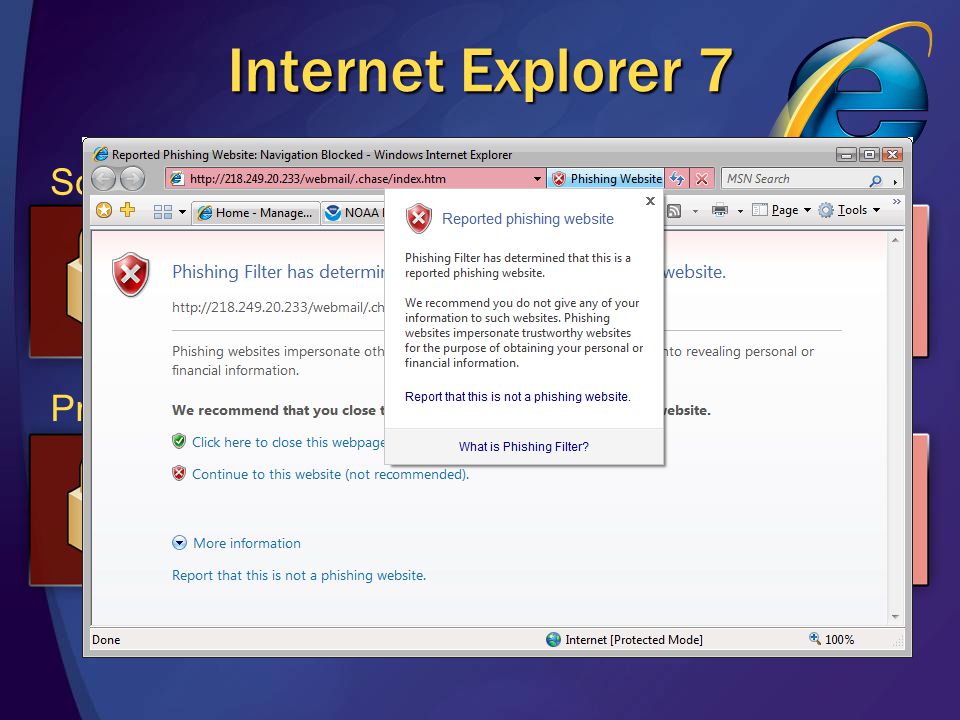Image resolution: width=960 pixels, height=720 pixels.
Task: Click the Internet Explorer logo on the slide
Action: (x=854, y=81)
